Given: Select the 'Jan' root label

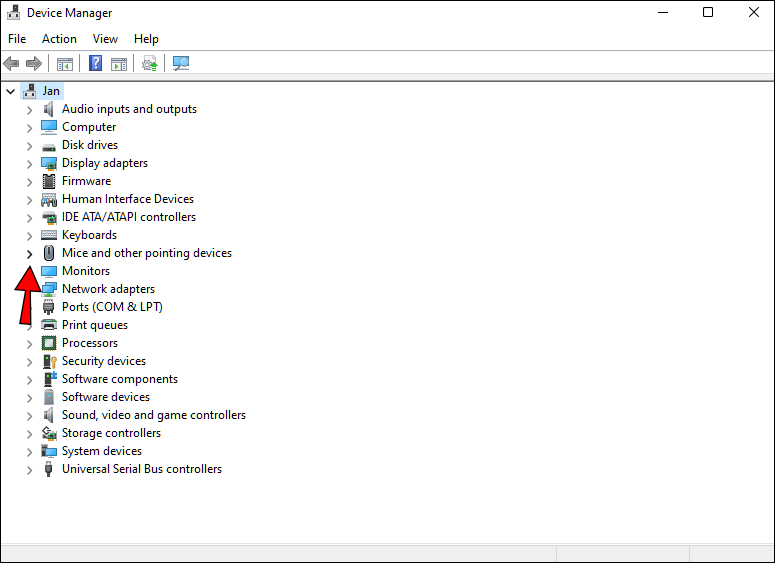Looking at the screenshot, I should [x=51, y=91].
